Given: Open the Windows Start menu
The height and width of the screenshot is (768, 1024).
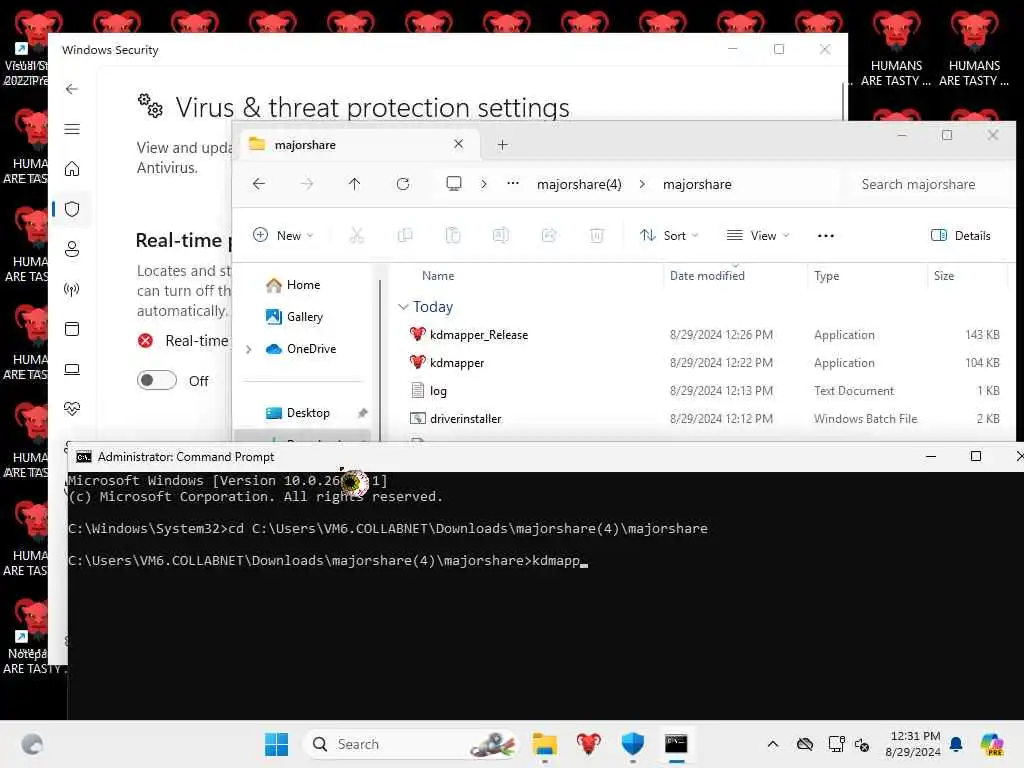Looking at the screenshot, I should [x=276, y=744].
